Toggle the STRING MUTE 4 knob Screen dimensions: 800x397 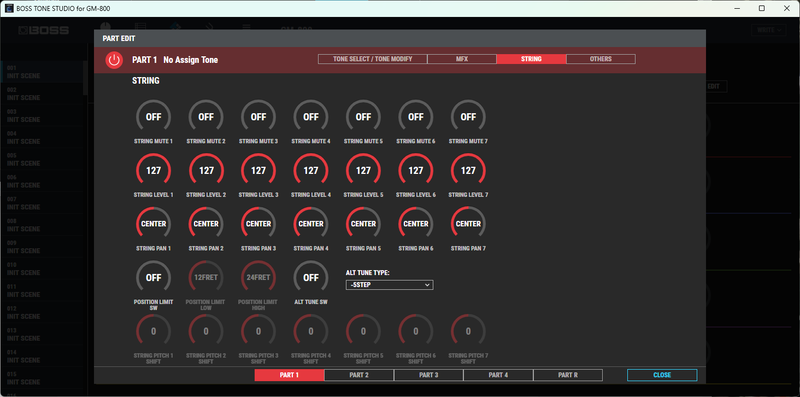[x=311, y=117]
